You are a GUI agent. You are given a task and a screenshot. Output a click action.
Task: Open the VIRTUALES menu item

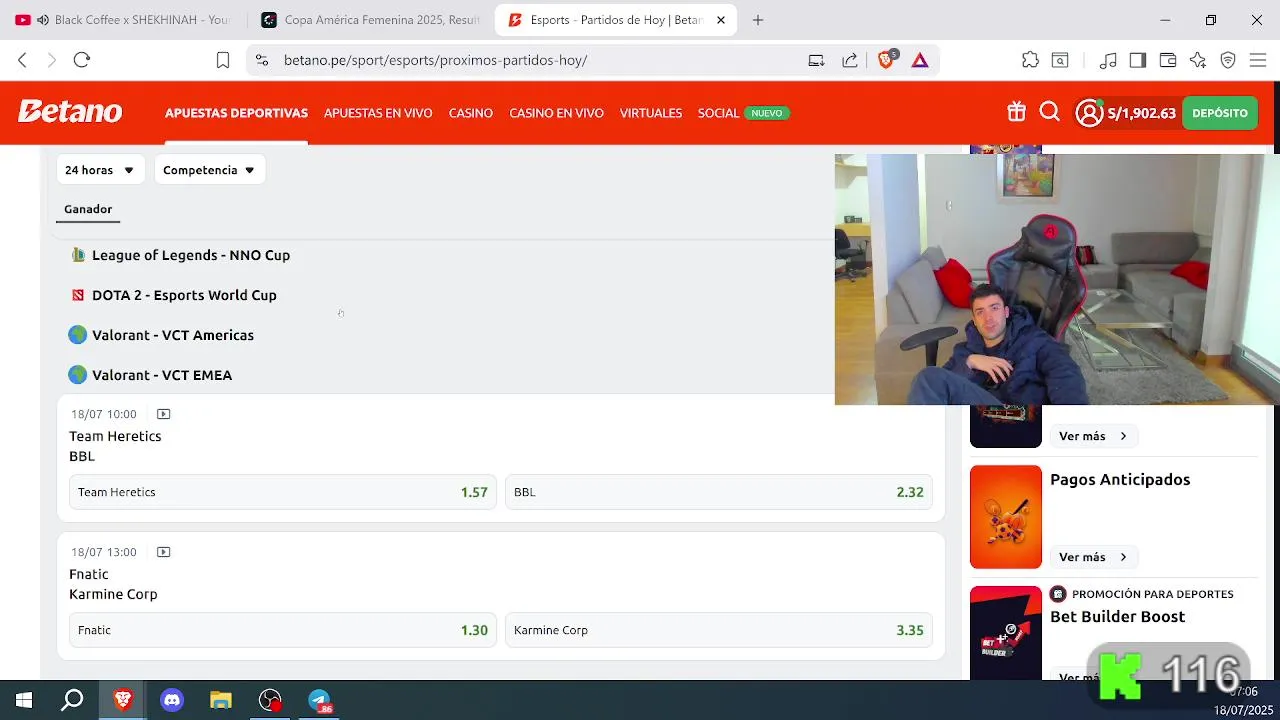point(651,113)
